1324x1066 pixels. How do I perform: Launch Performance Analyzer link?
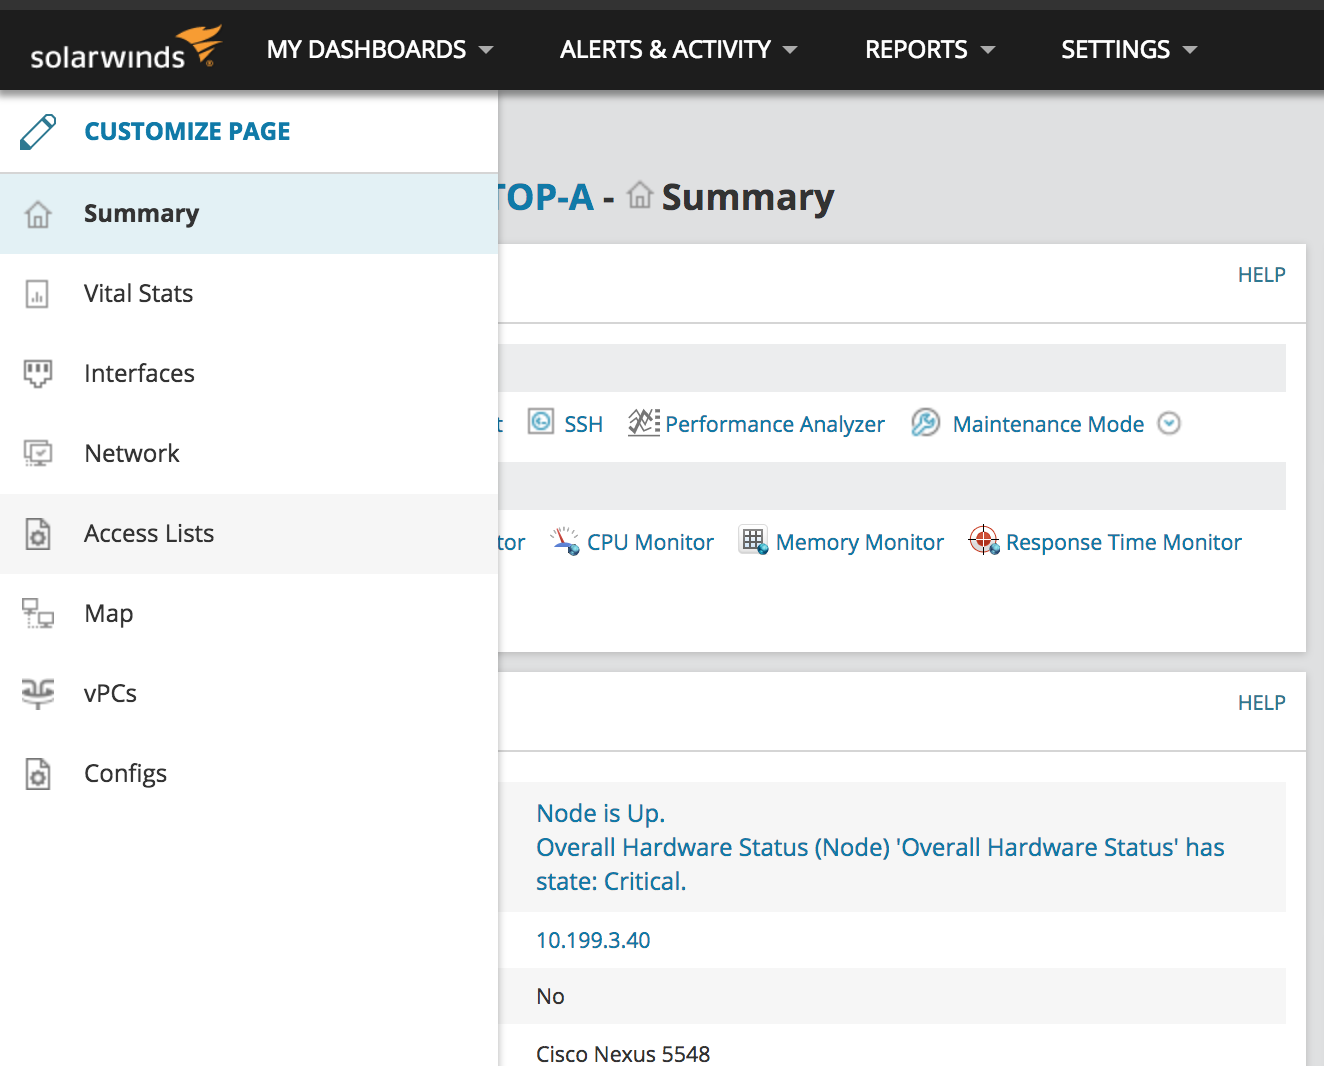(x=775, y=425)
